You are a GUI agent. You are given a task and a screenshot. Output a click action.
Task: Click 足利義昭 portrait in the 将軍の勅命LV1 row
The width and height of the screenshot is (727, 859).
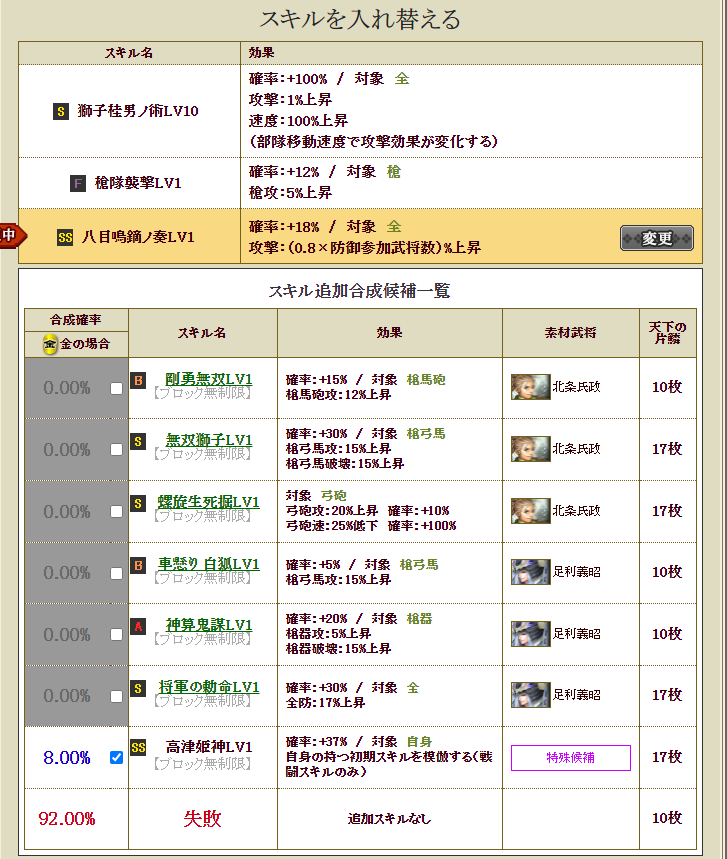click(x=530, y=695)
